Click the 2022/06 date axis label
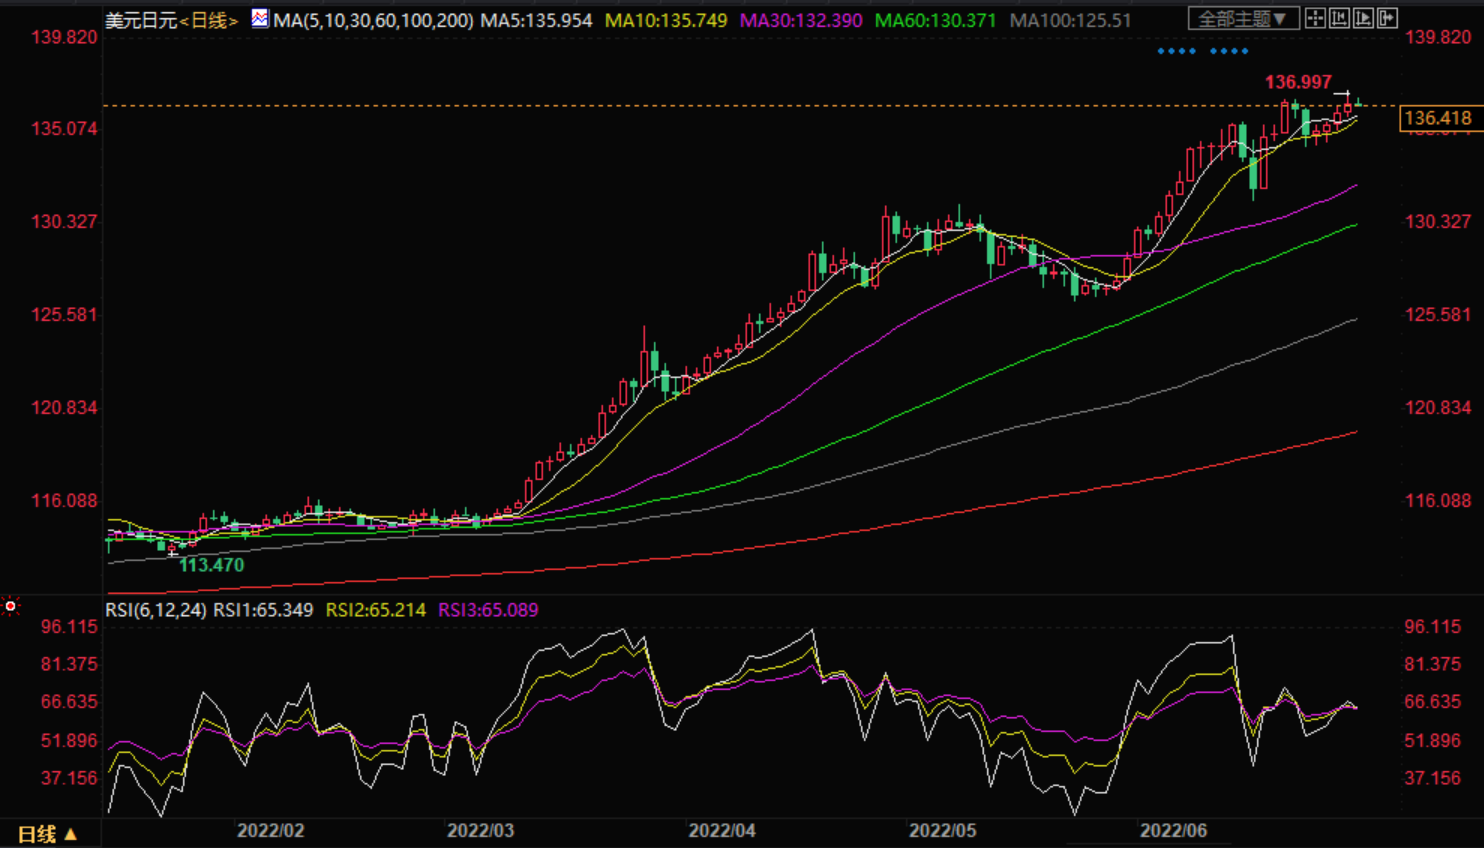1484x848 pixels. (x=1174, y=831)
